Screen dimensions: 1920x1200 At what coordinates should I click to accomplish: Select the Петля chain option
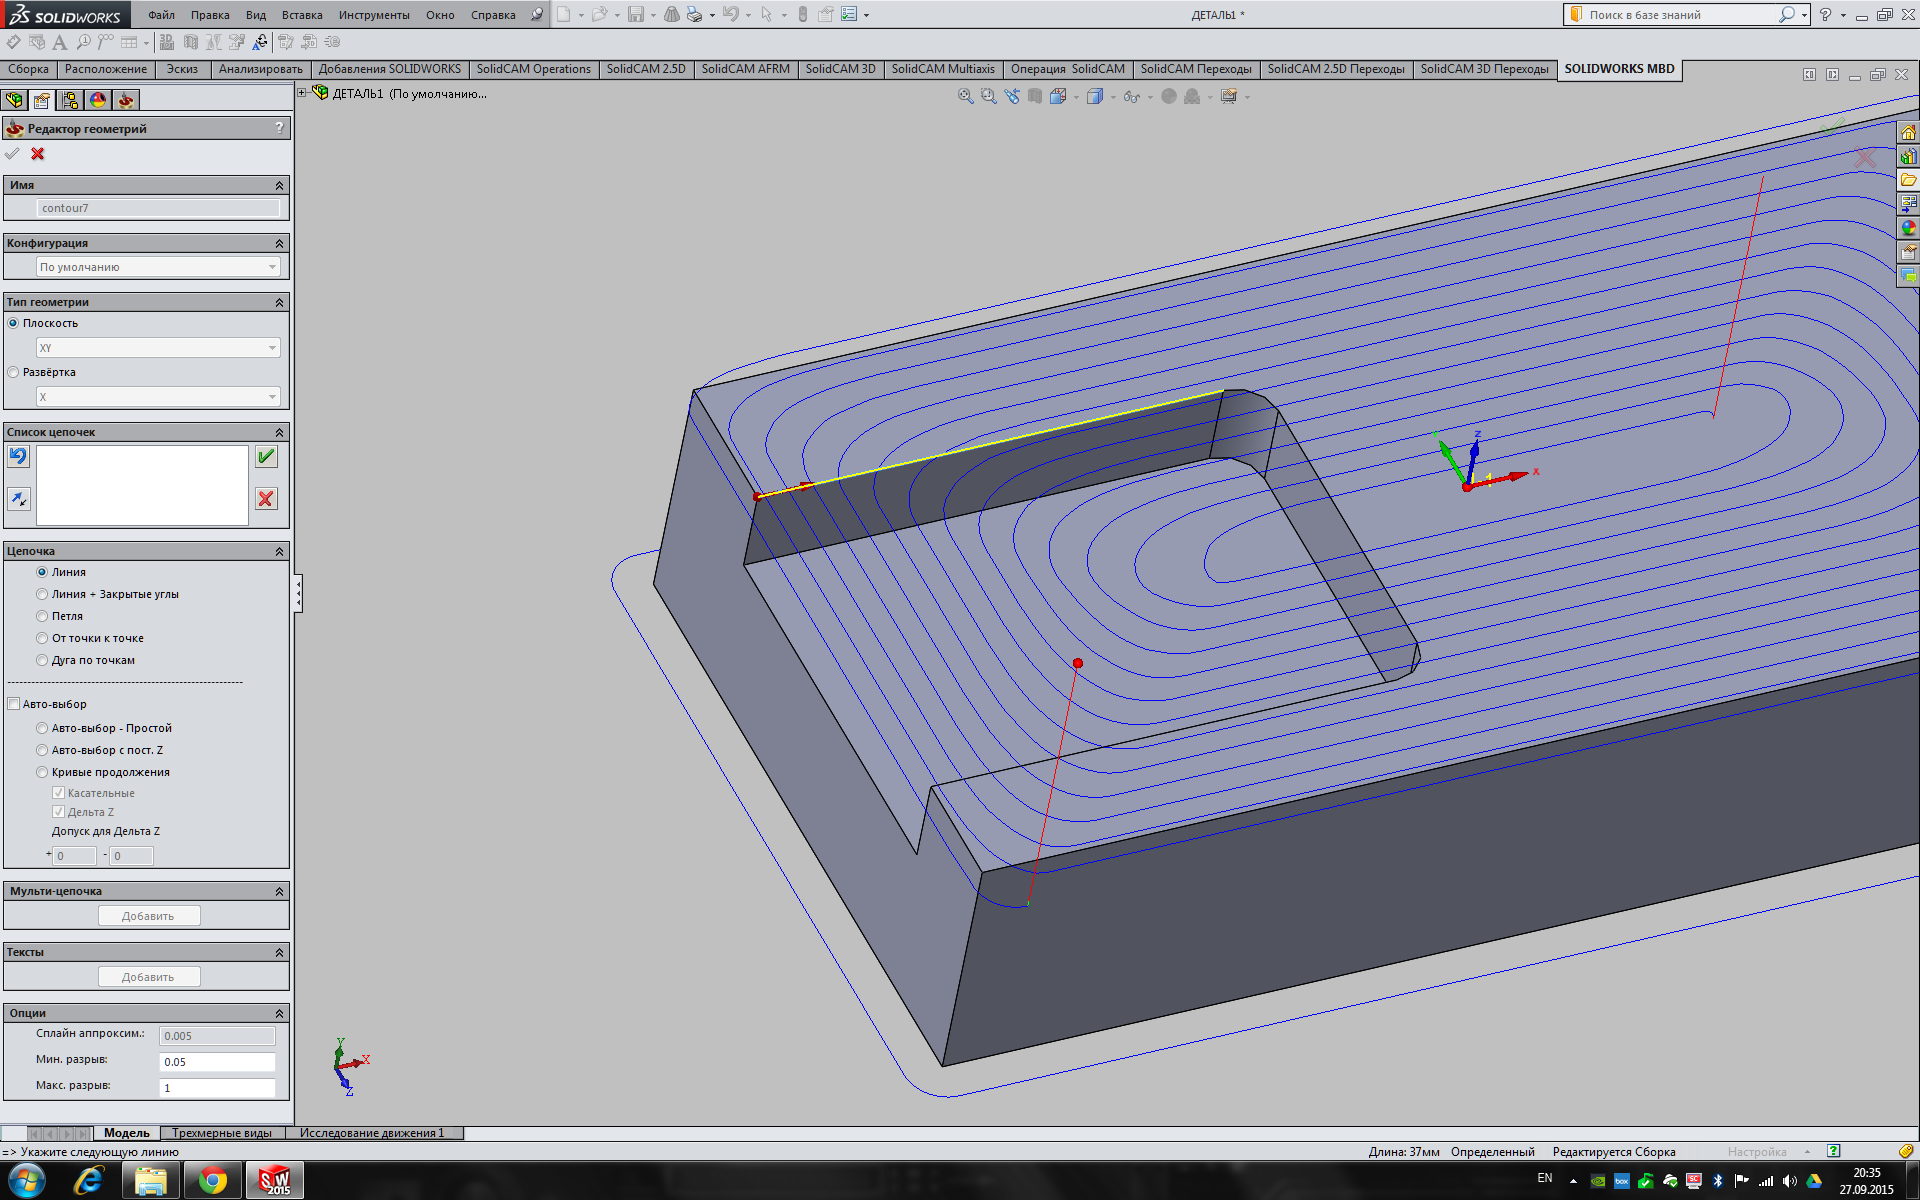tap(42, 616)
